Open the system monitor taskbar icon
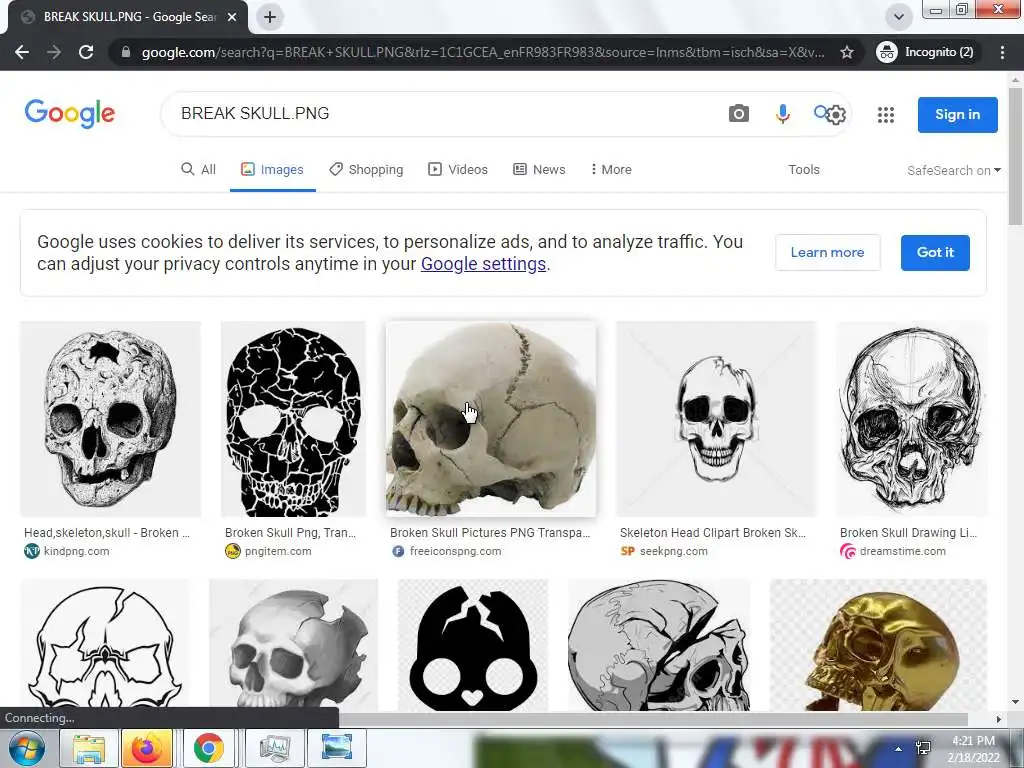 [275, 748]
